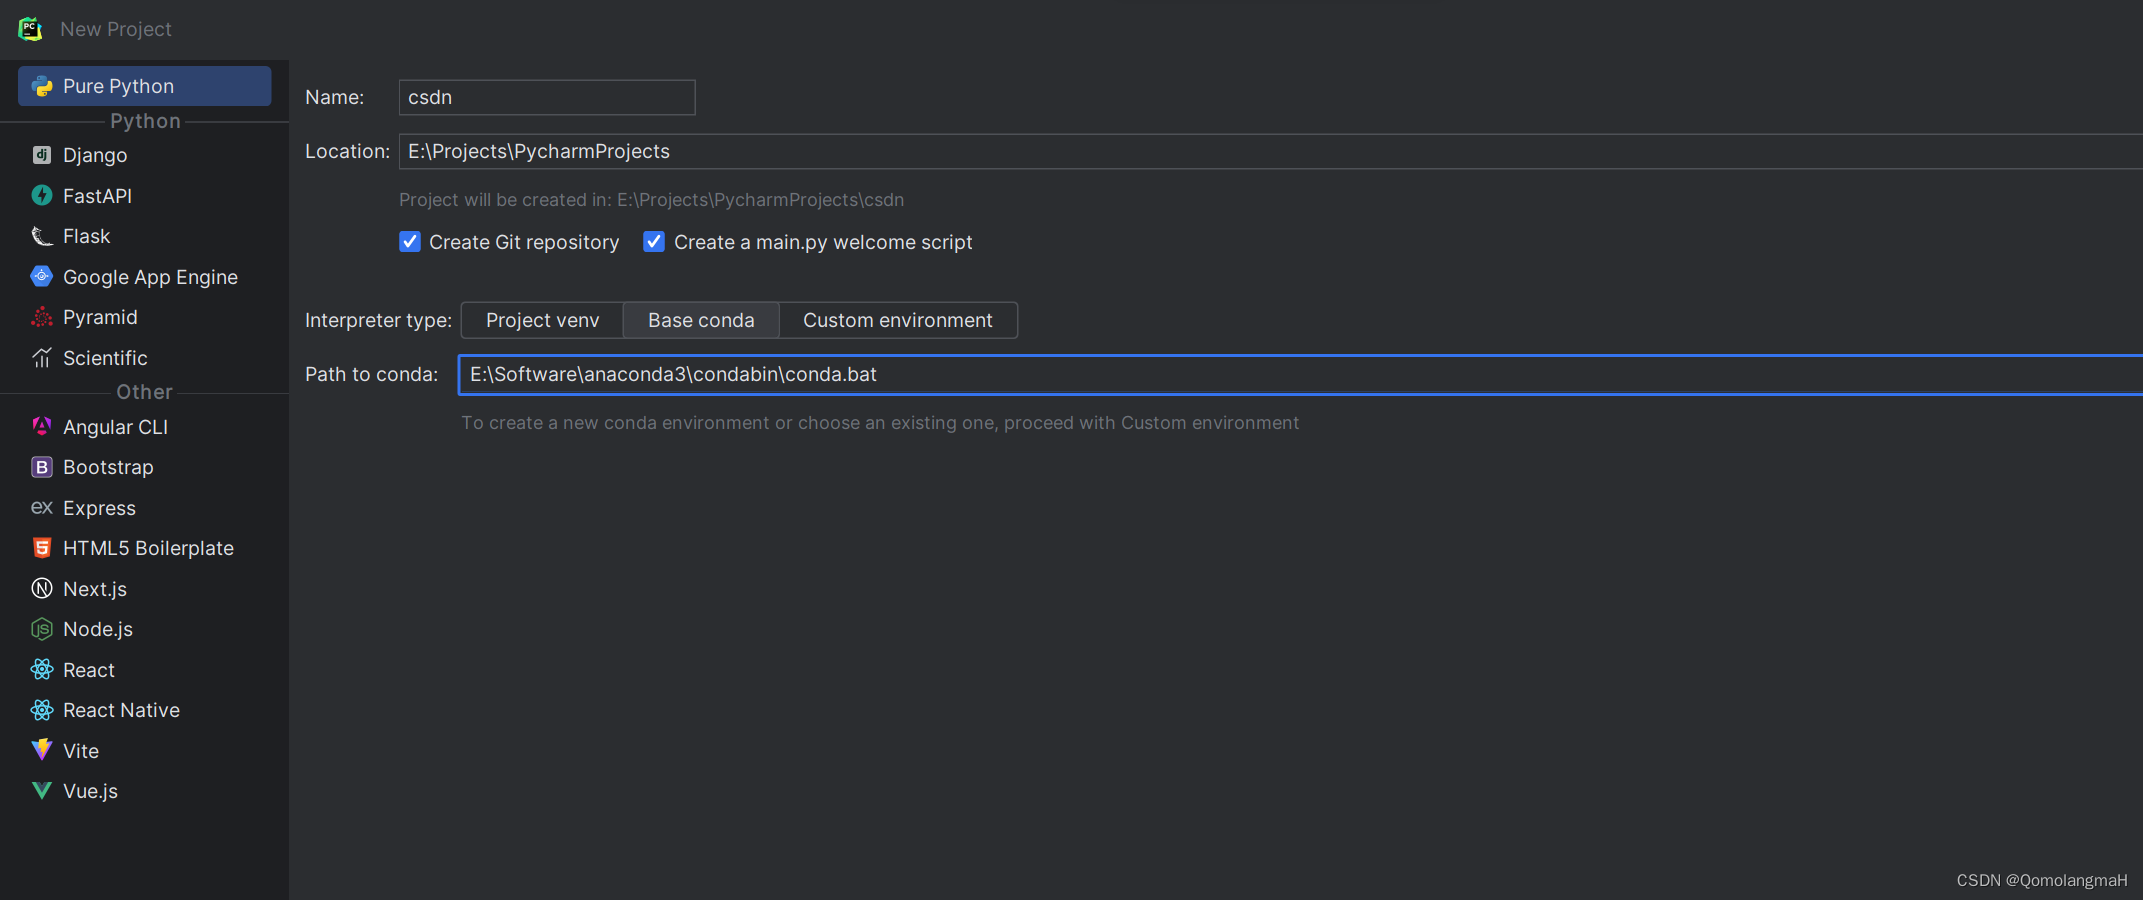Select the FastAPI project icon
The image size is (2143, 900).
pyautogui.click(x=42, y=195)
